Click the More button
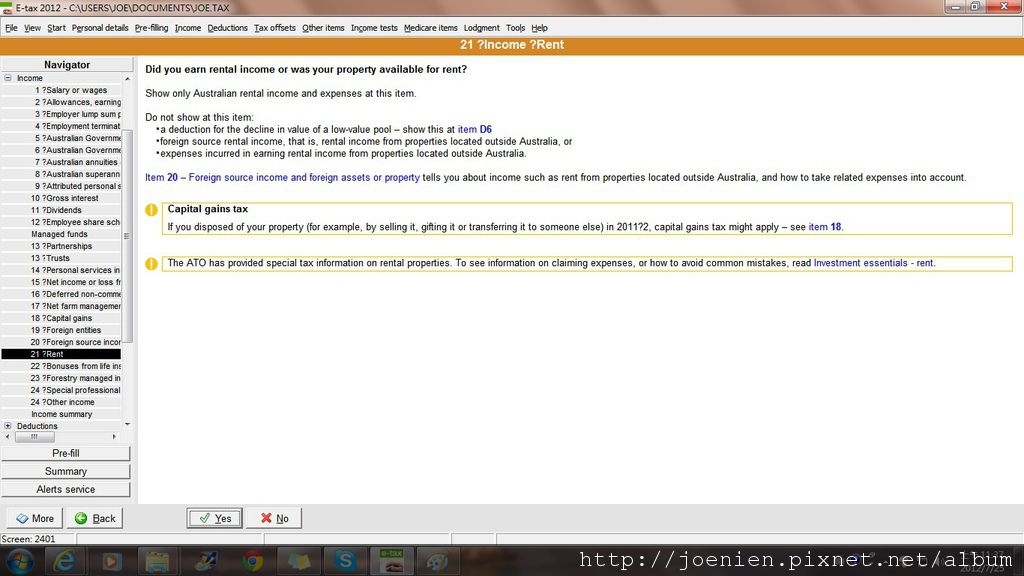Image resolution: width=1024 pixels, height=576 pixels. coord(35,518)
